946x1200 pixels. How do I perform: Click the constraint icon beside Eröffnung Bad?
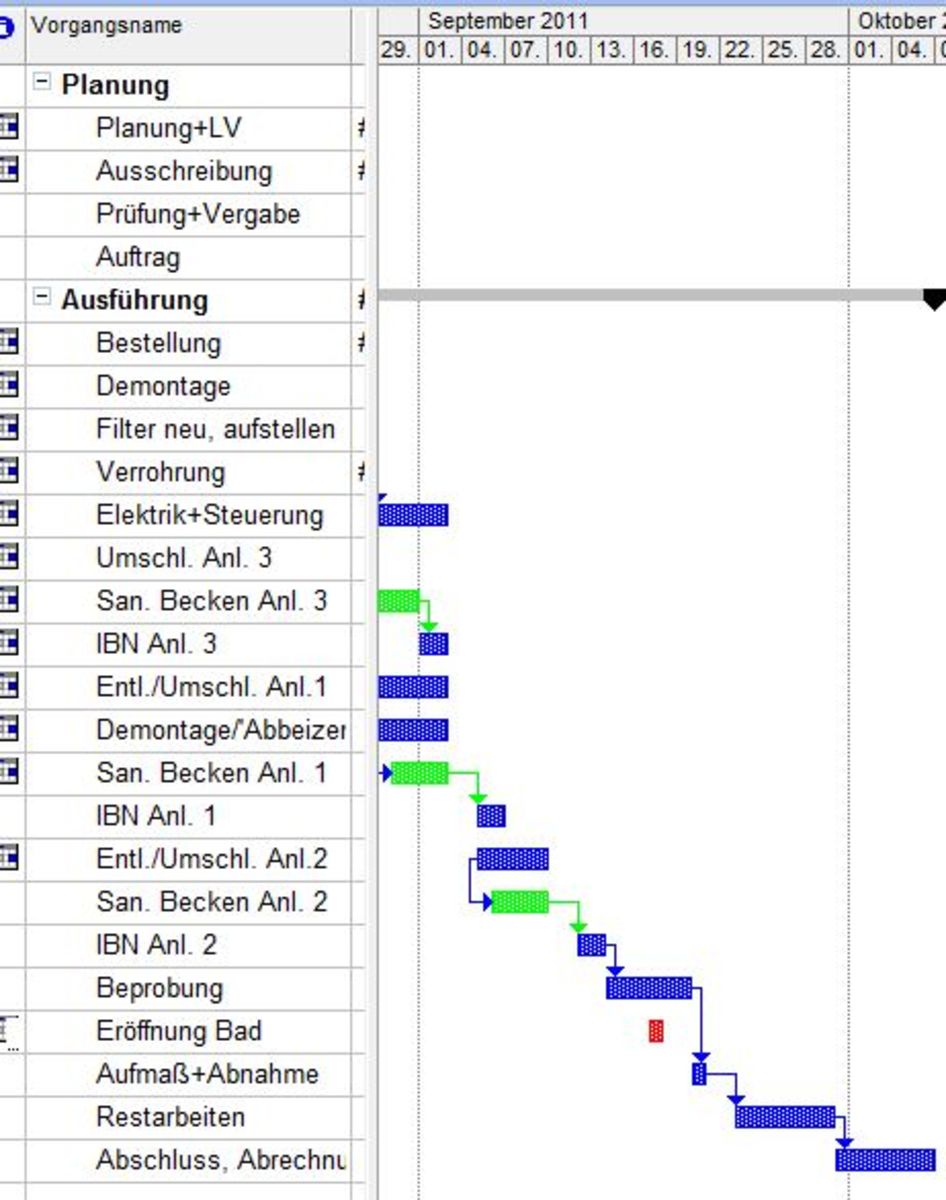coord(9,1031)
